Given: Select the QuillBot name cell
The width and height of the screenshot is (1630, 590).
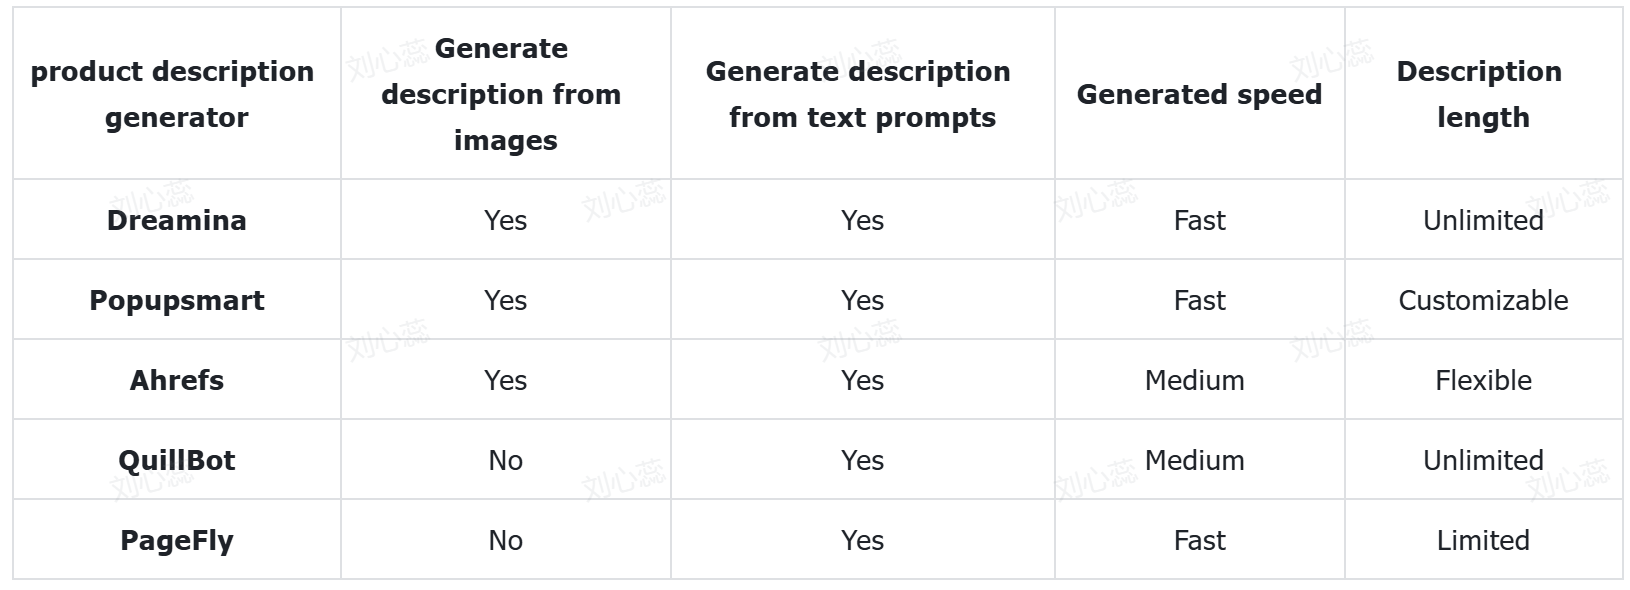Looking at the screenshot, I should click(x=177, y=460).
